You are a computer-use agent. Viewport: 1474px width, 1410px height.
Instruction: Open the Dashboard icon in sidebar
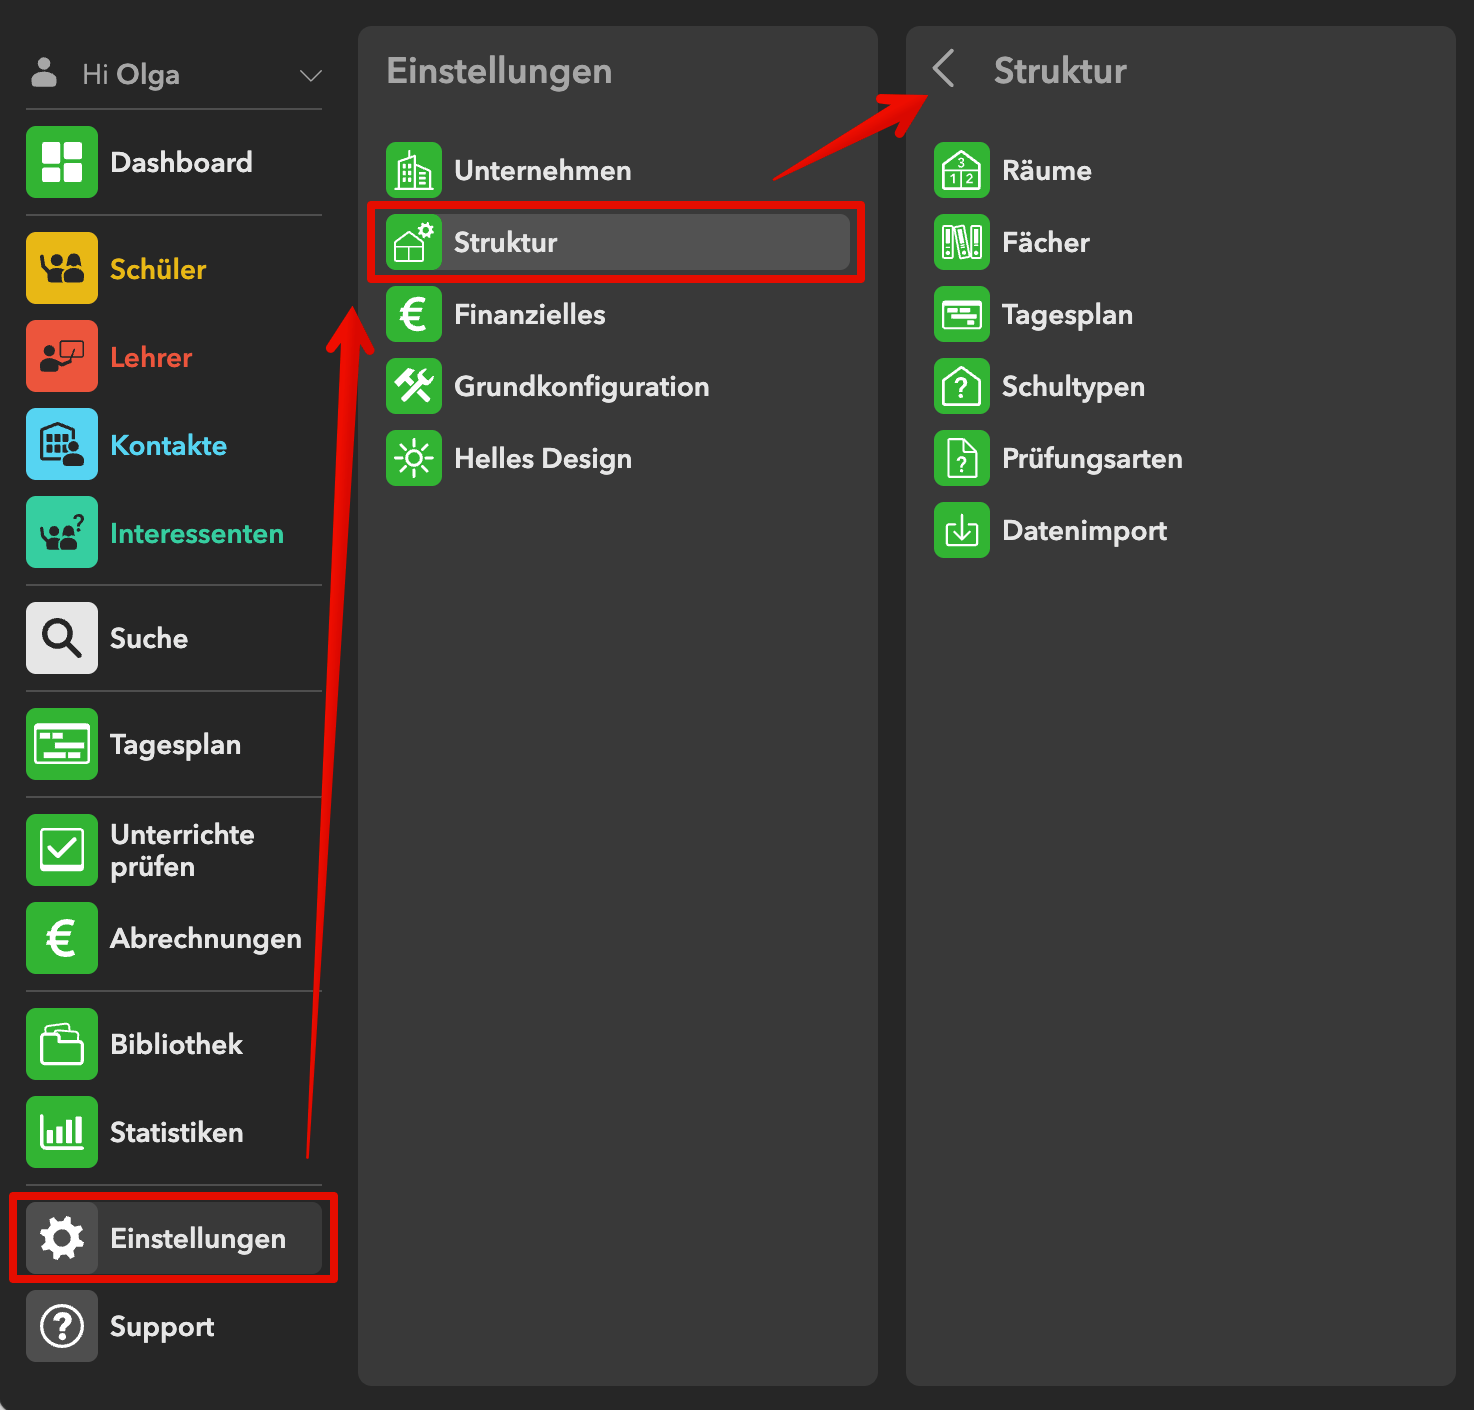click(x=62, y=162)
